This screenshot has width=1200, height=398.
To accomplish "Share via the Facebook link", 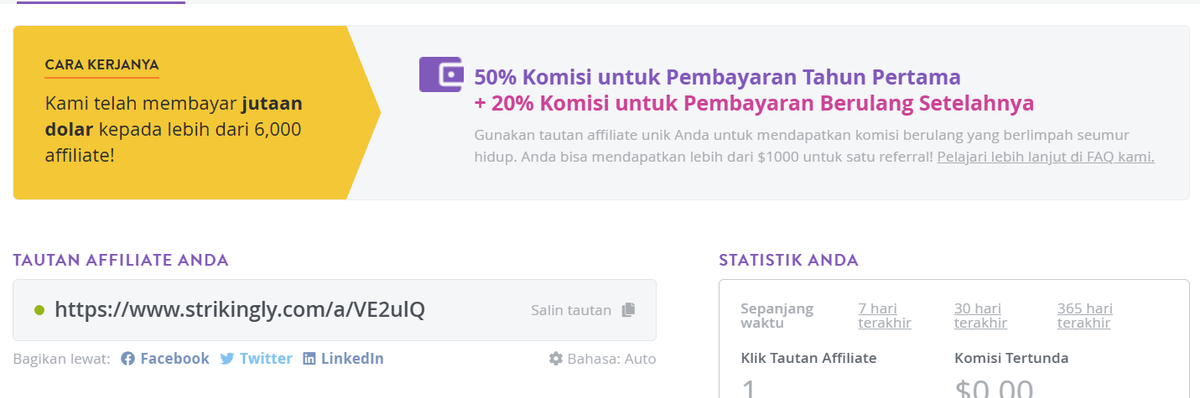I will [x=165, y=359].
